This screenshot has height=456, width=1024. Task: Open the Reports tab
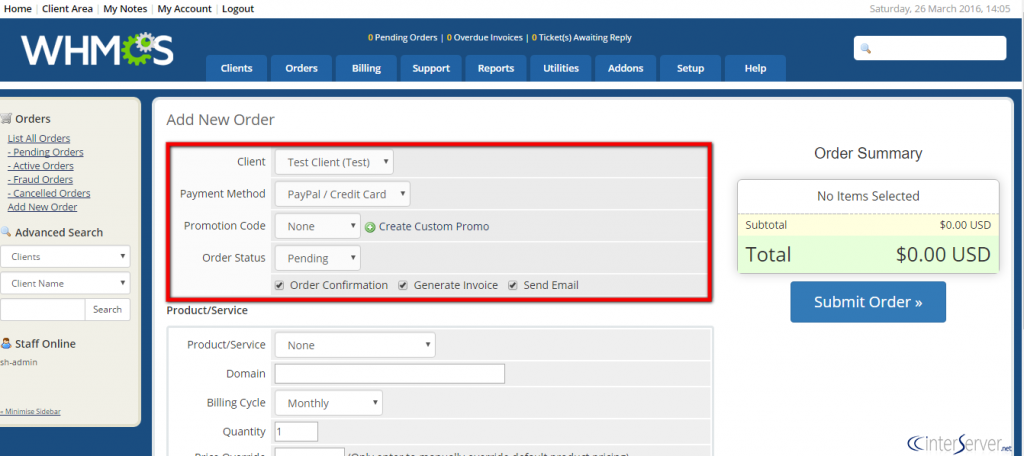[x=496, y=68]
